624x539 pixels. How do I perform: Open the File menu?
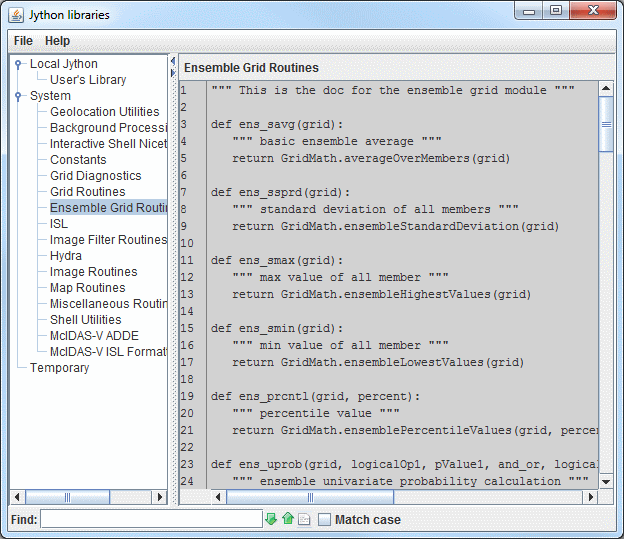tap(23, 41)
